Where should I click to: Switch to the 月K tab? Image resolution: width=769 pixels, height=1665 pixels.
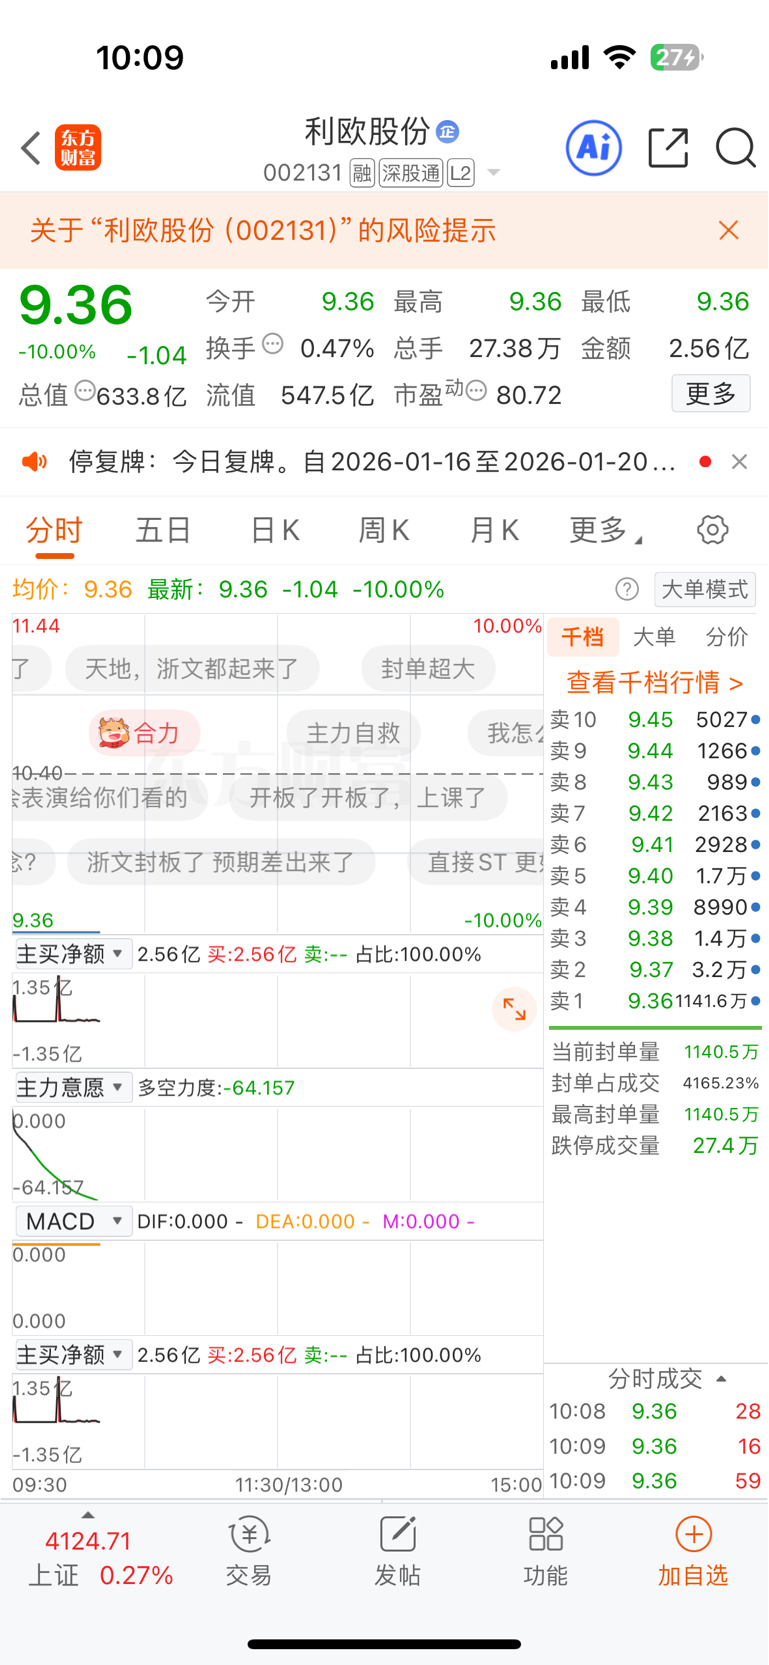click(494, 530)
